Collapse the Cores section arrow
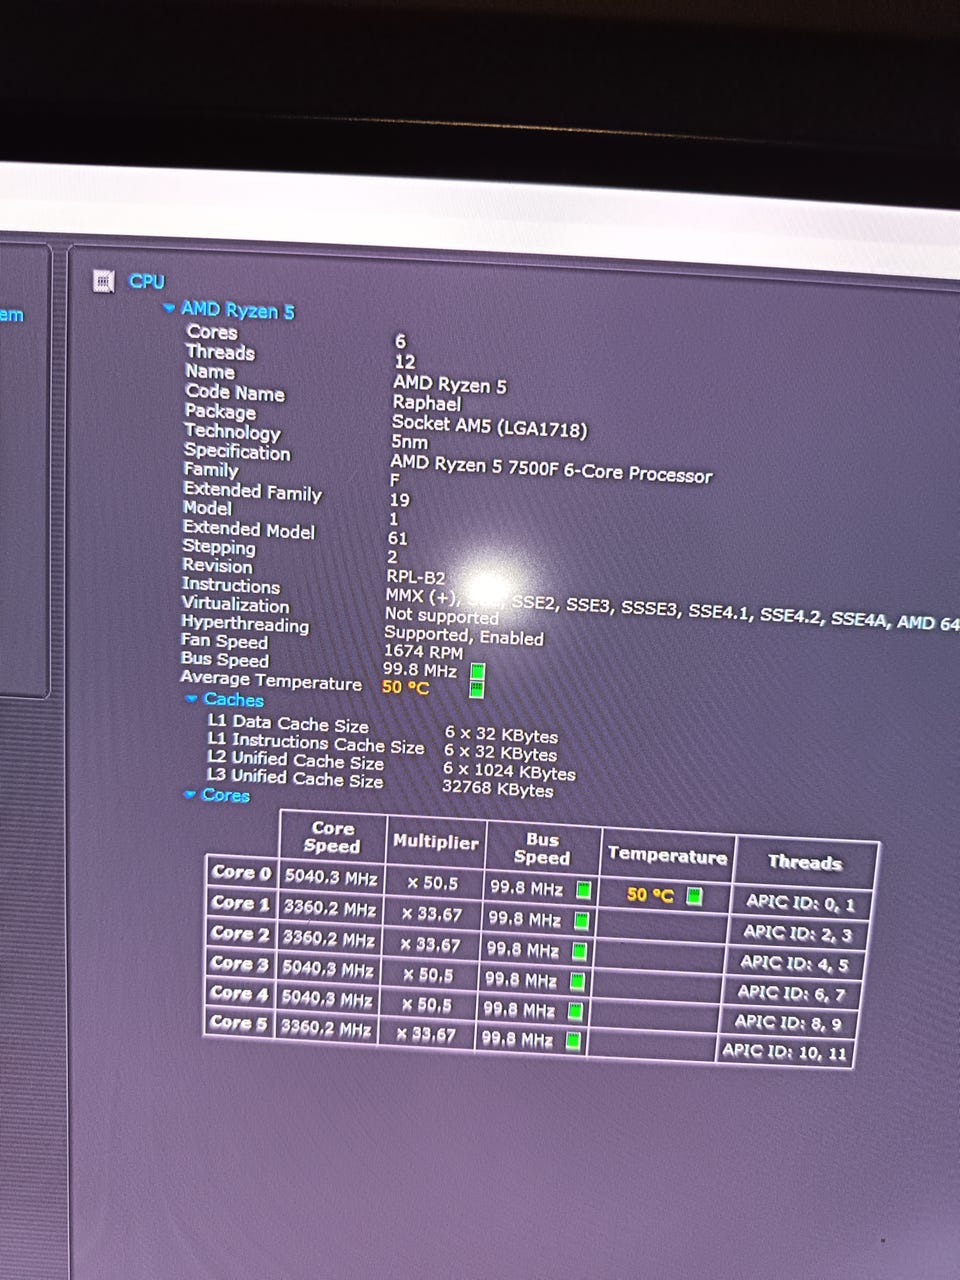This screenshot has height=1280, width=960. pyautogui.click(x=189, y=794)
